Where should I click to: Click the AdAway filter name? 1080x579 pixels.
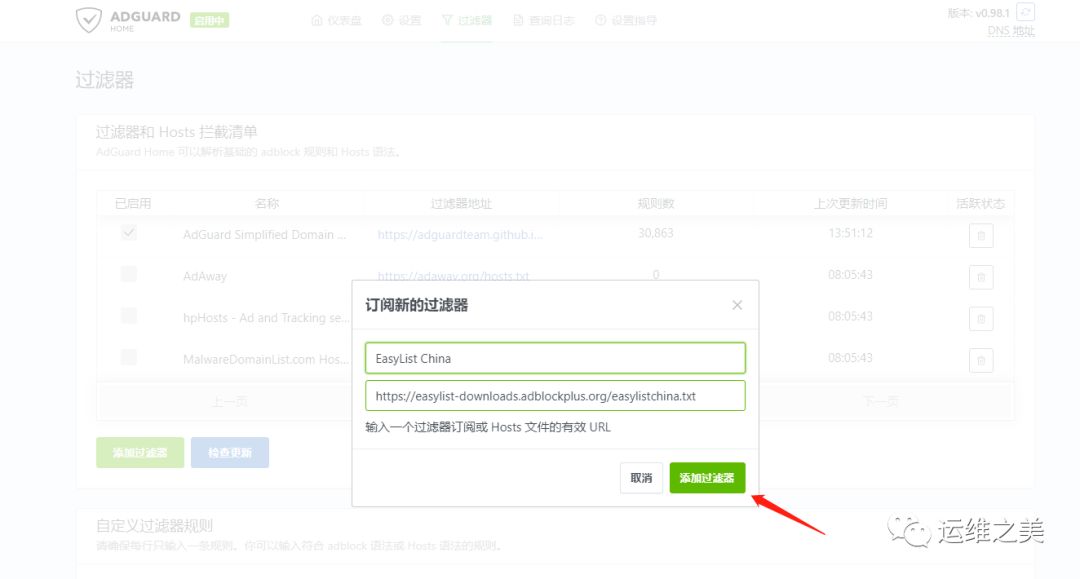coord(205,276)
